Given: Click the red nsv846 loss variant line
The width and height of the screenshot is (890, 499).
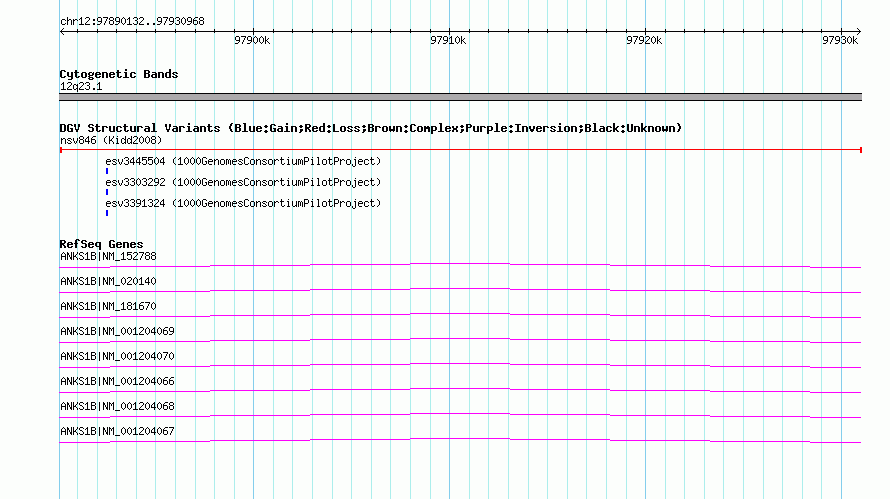Looking at the screenshot, I should (460, 150).
